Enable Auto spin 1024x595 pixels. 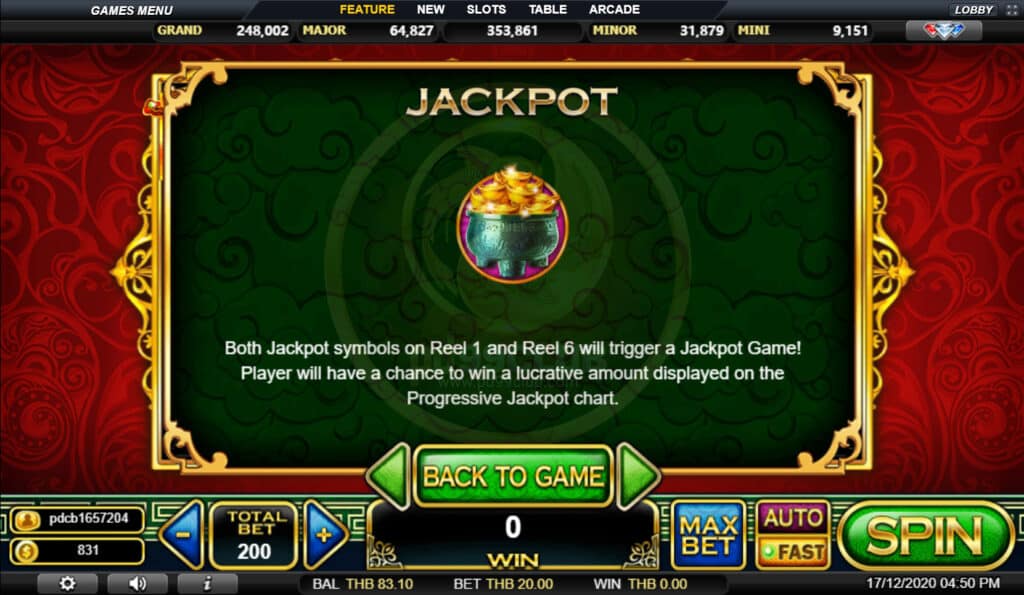point(793,519)
